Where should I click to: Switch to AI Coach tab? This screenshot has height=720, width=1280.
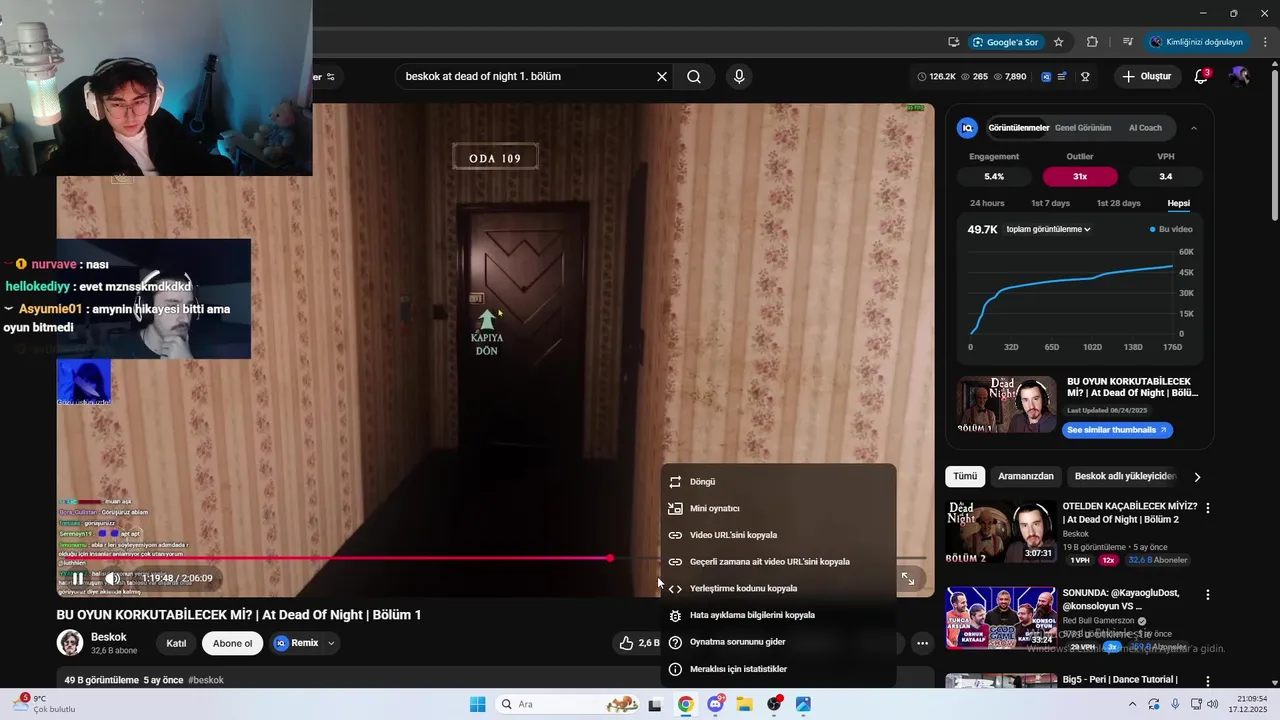pyautogui.click(x=1145, y=128)
